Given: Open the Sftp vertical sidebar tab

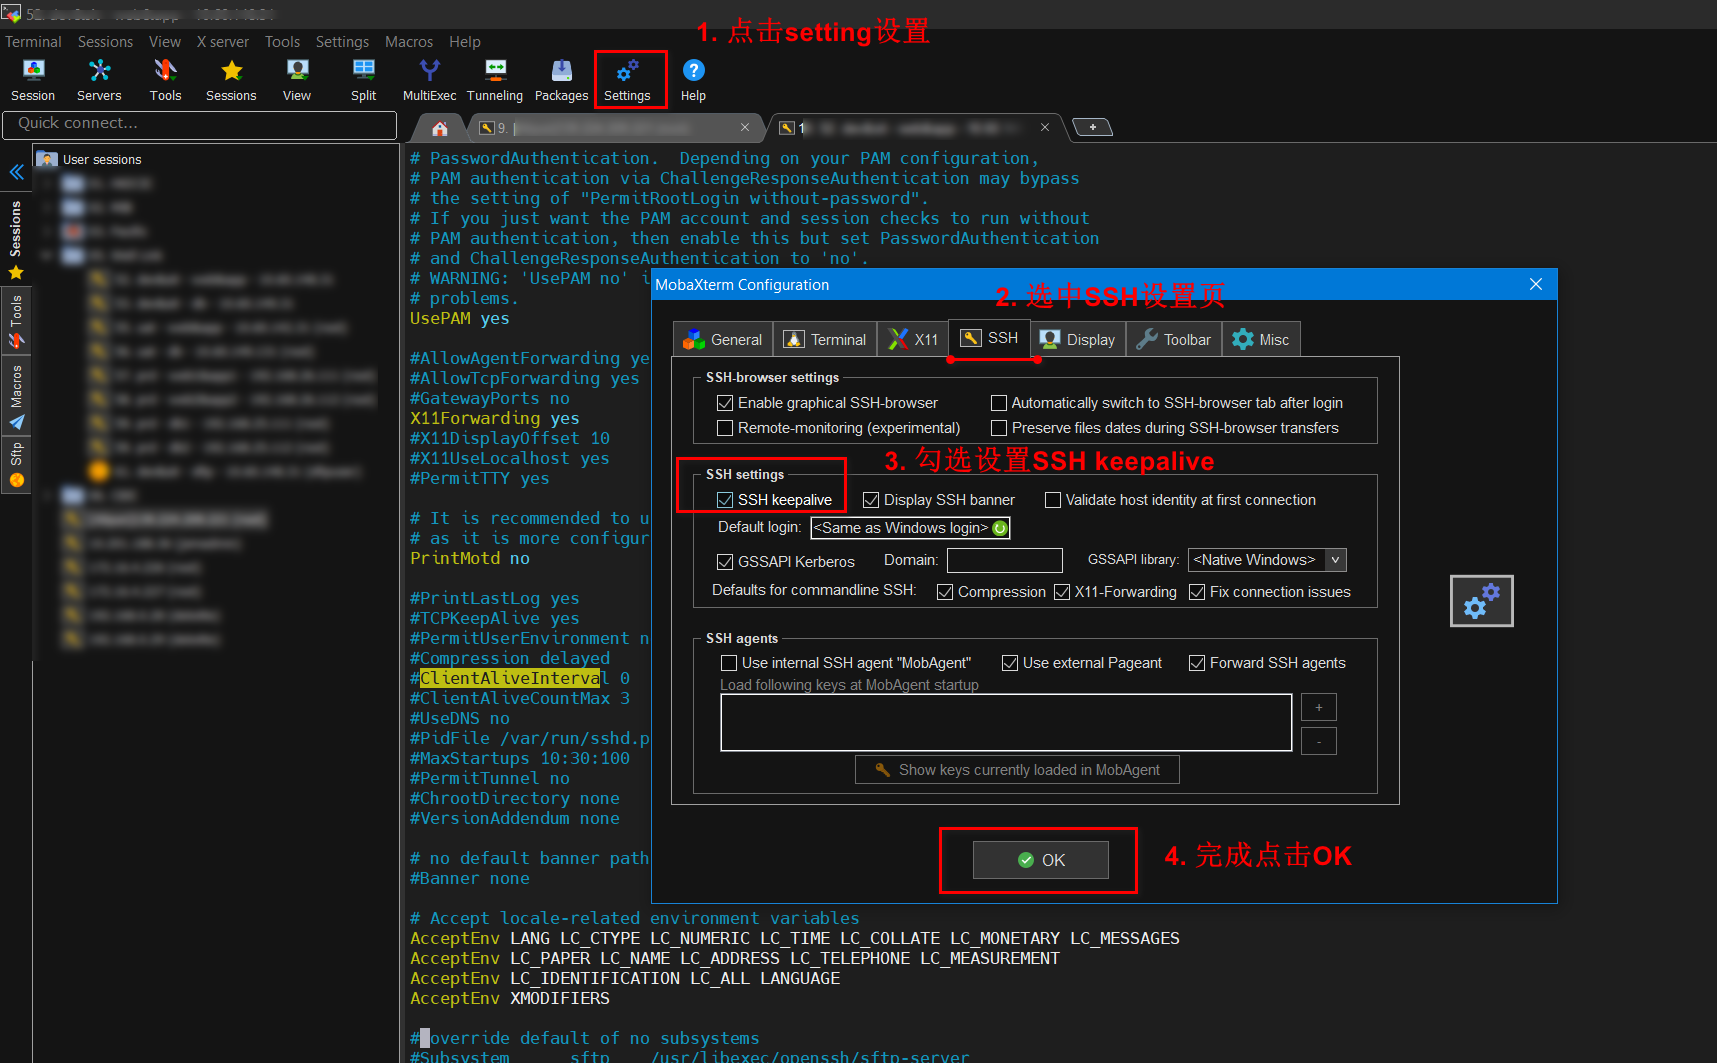Looking at the screenshot, I should point(16,465).
